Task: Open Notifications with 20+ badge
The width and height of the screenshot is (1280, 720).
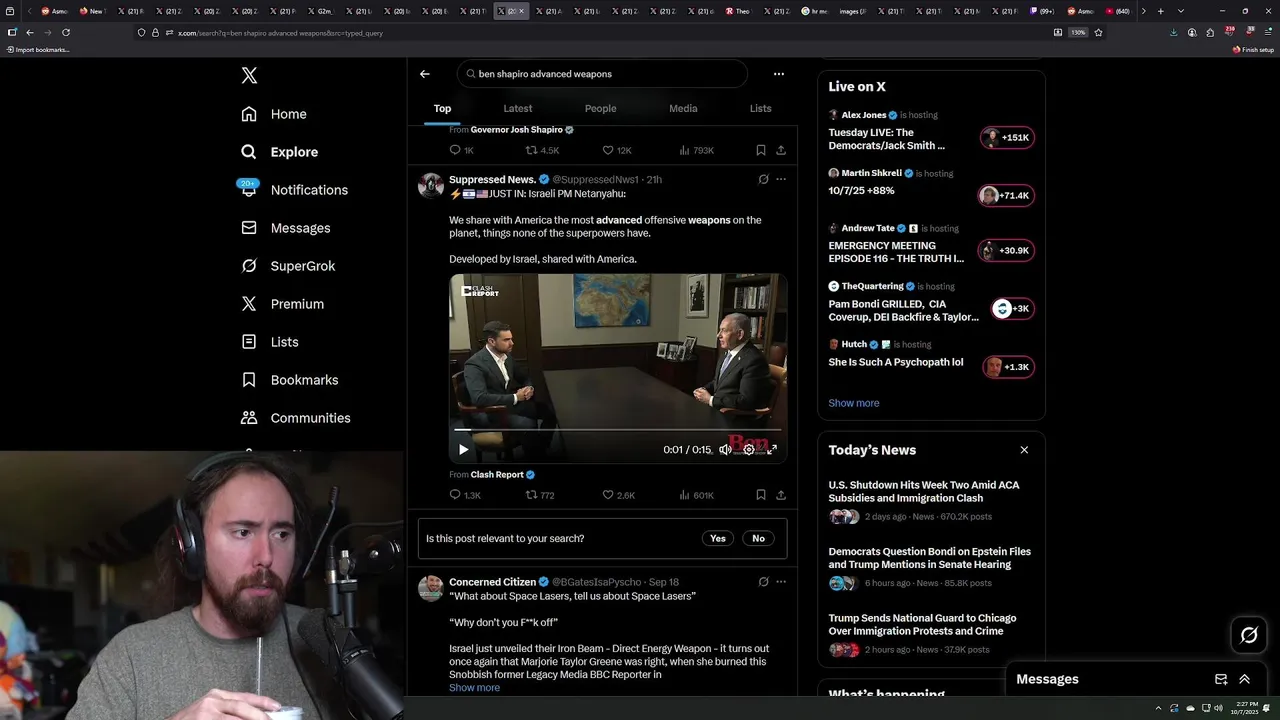Action: [294, 190]
